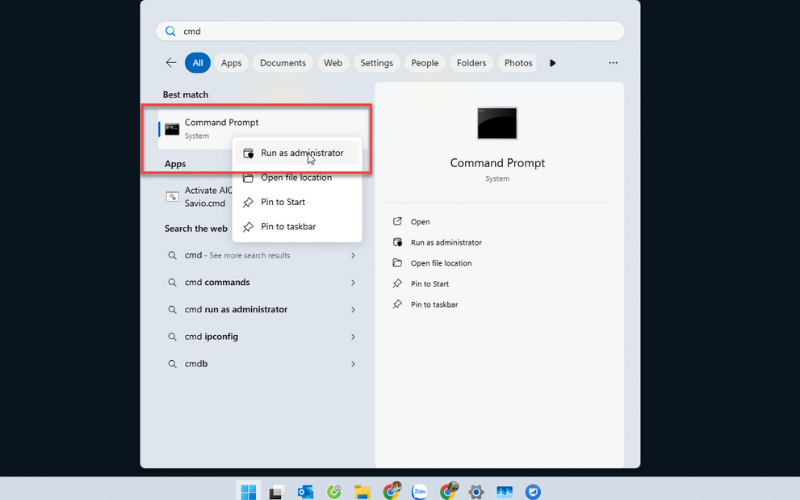The image size is (800, 500).
Task: Click the pin icon beside context menu Pin to taskbar
Action: [x=248, y=227]
